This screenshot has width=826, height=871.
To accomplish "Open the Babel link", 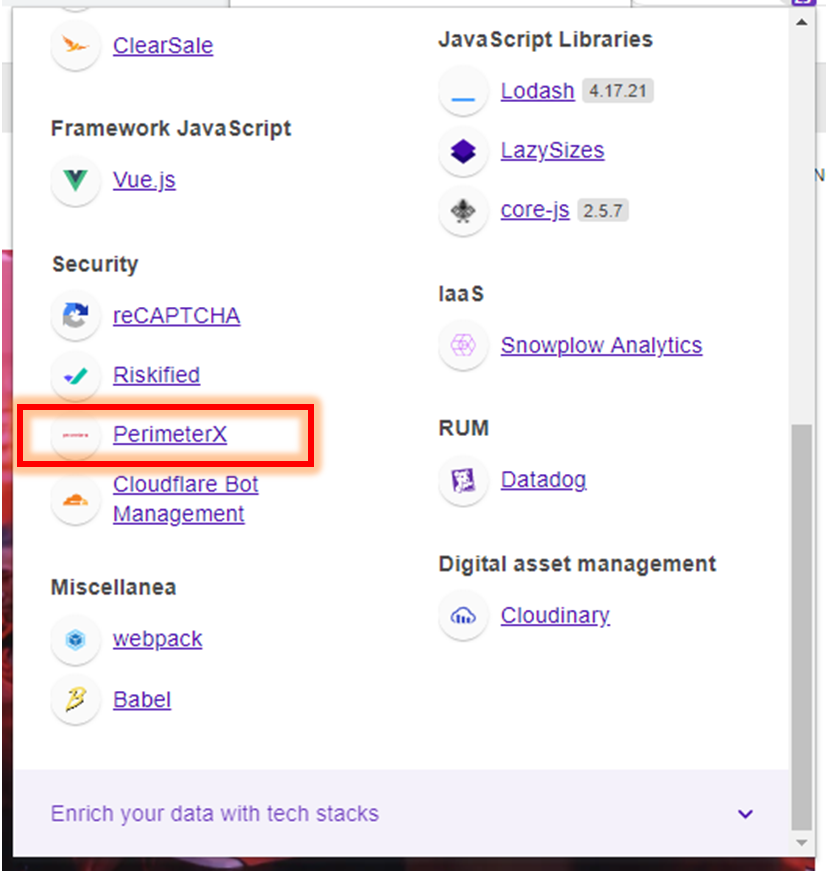I will pyautogui.click(x=142, y=699).
